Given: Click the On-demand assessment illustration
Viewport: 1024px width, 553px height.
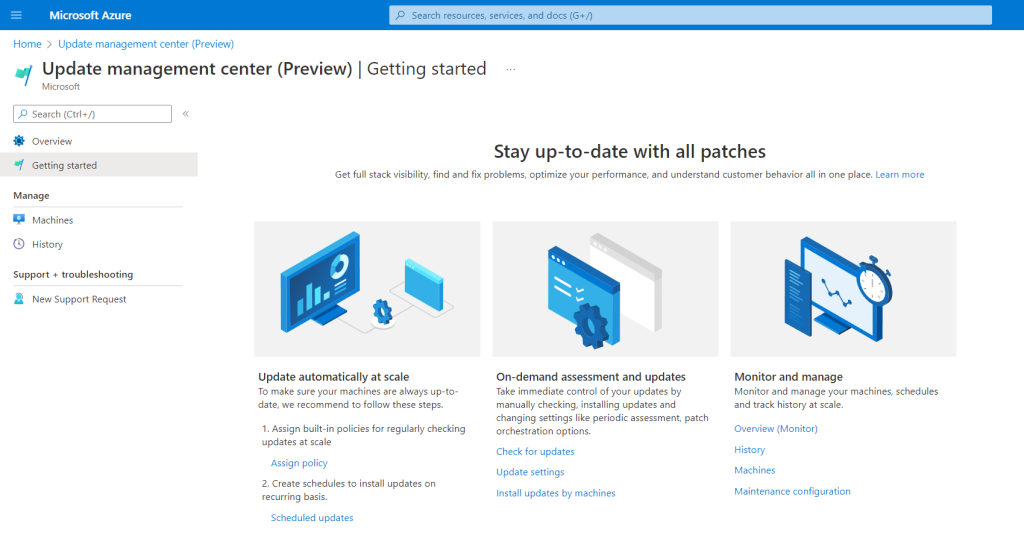Looking at the screenshot, I should (x=605, y=289).
